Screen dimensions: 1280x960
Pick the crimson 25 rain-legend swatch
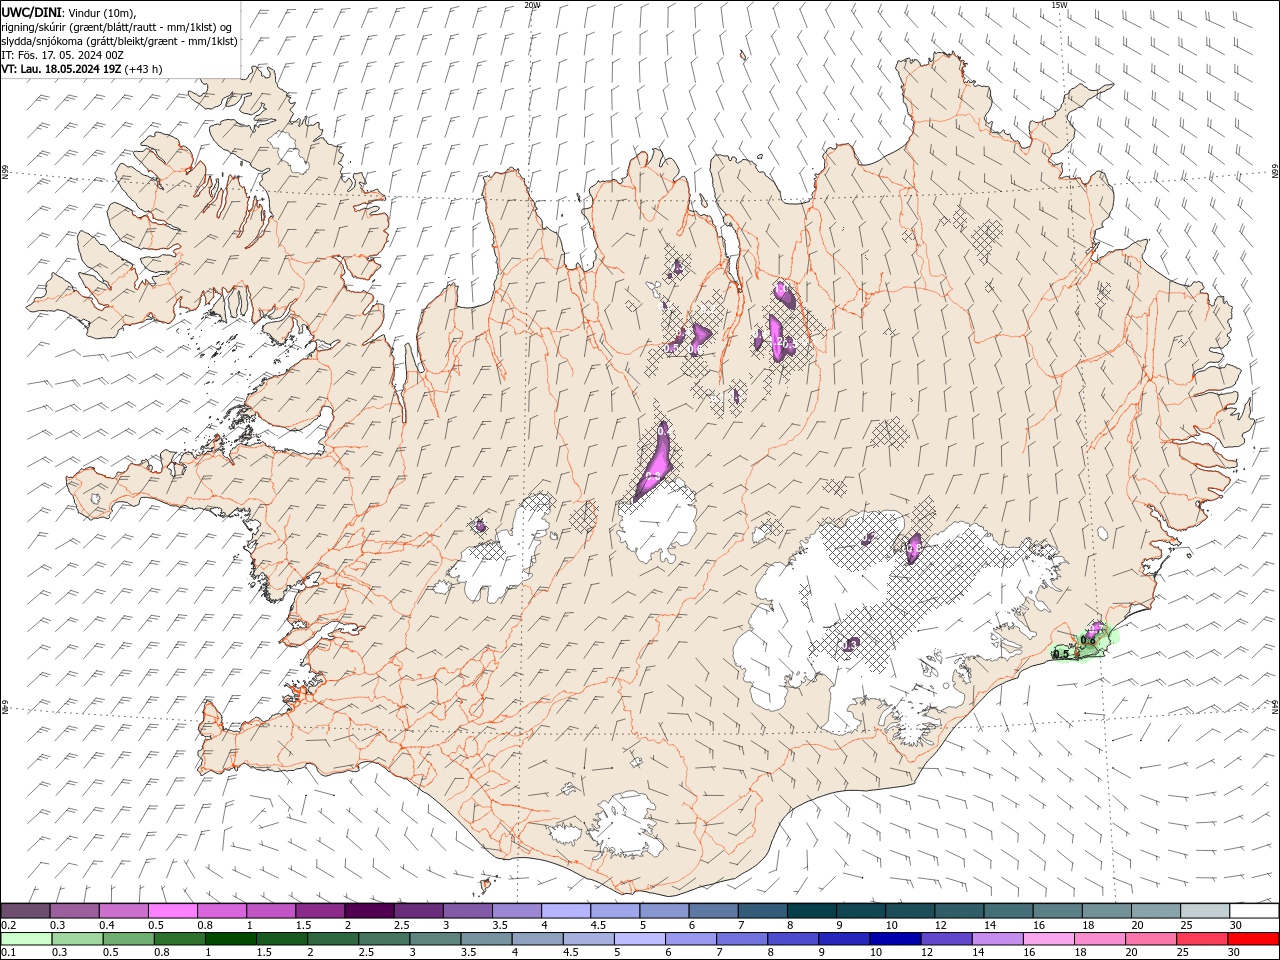(1202, 939)
